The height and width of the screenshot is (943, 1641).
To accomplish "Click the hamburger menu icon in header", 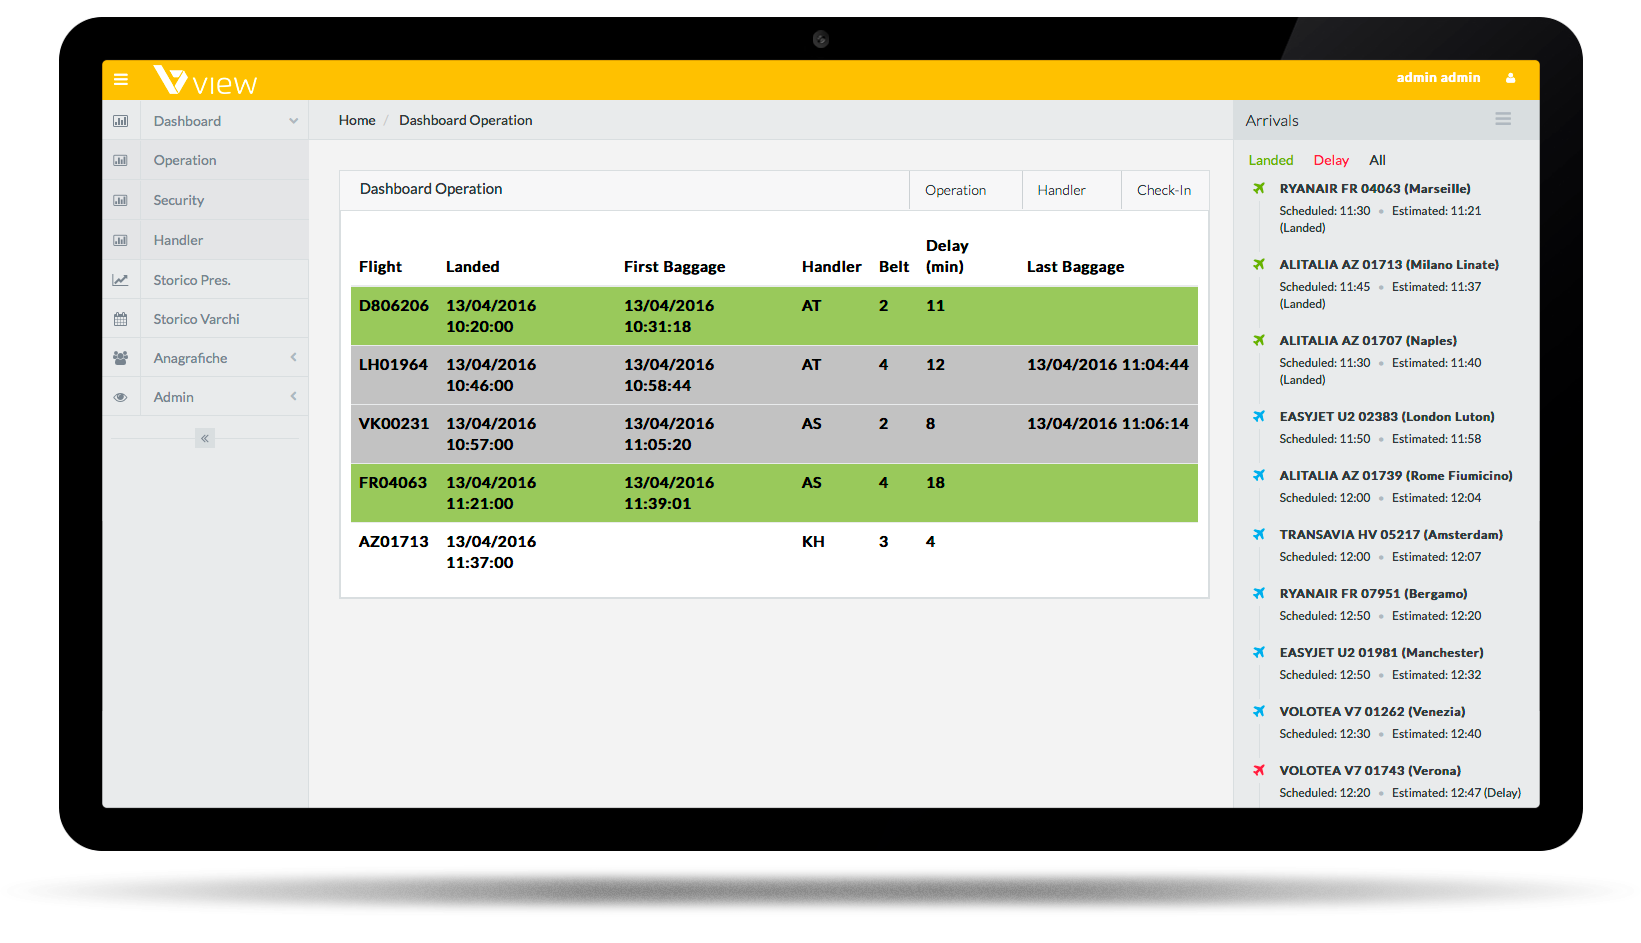I will pos(121,79).
